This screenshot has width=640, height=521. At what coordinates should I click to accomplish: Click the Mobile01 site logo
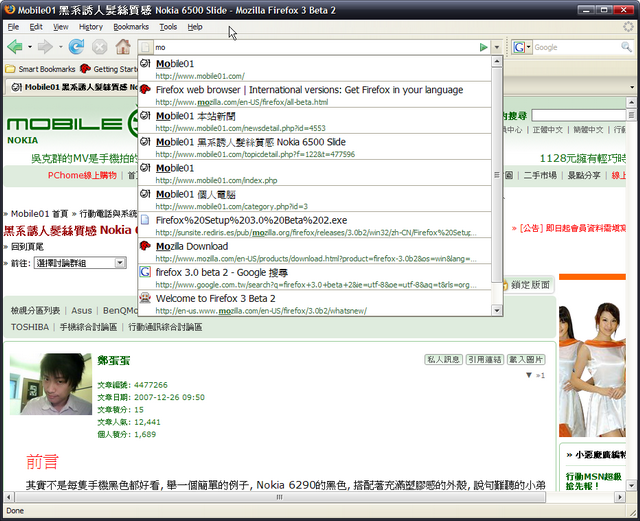[x=72, y=123]
